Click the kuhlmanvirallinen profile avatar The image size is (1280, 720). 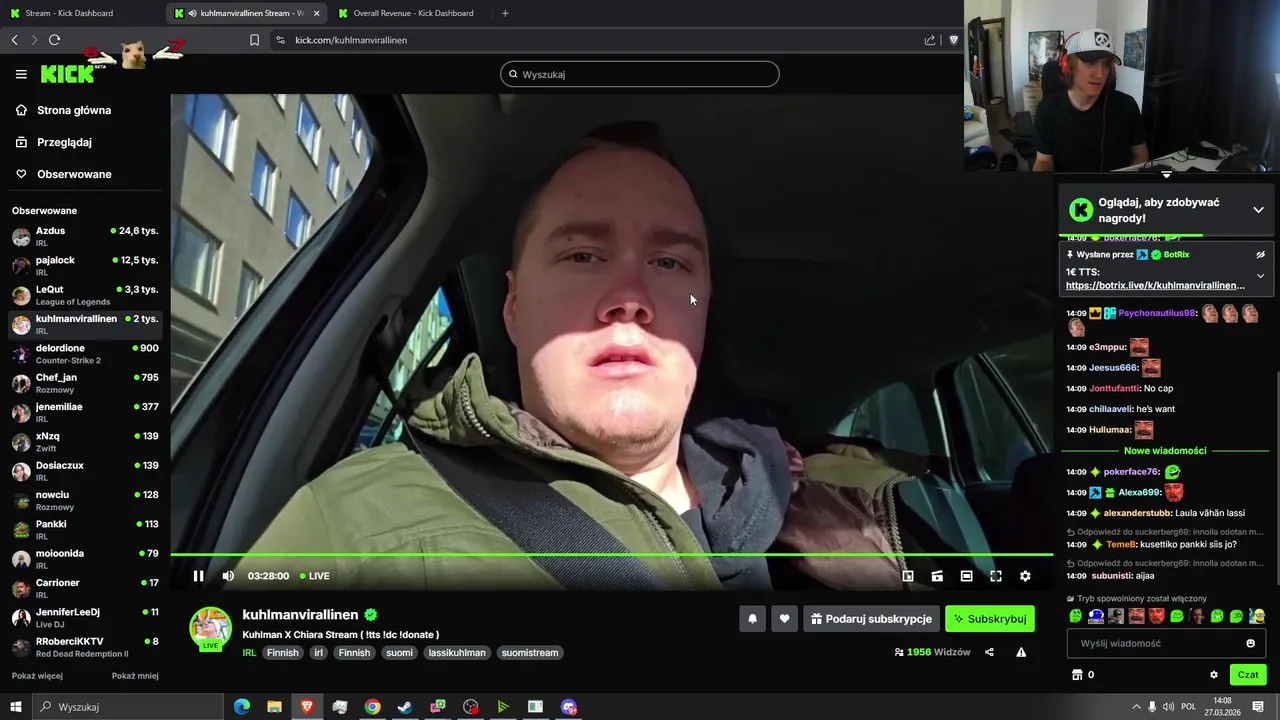(x=210, y=627)
